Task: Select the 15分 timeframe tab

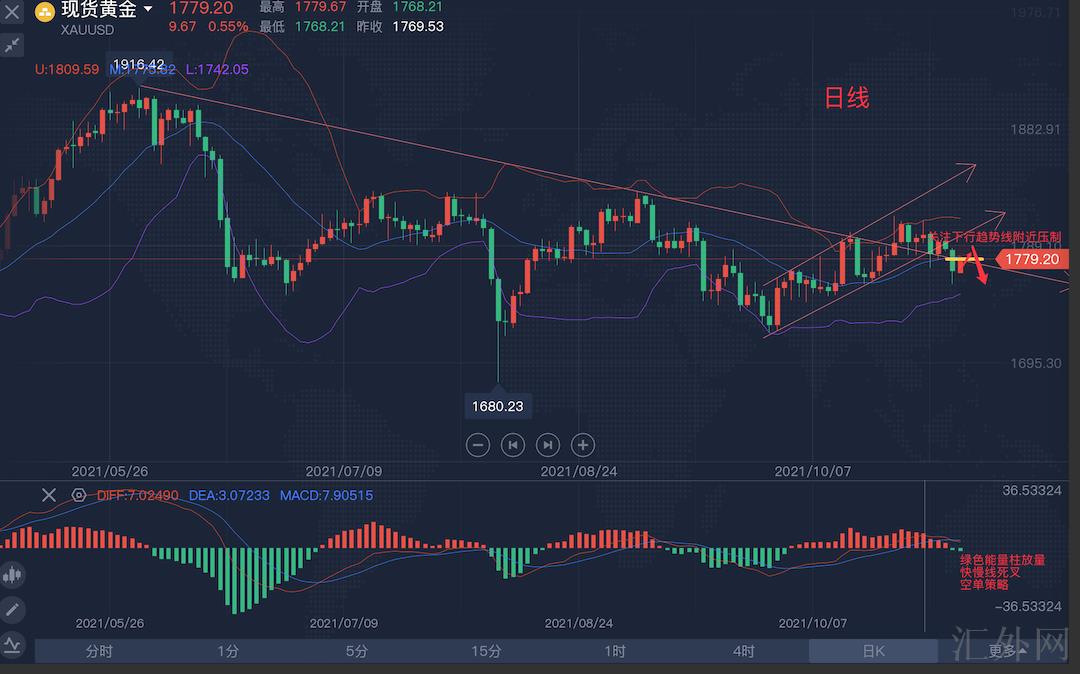Action: coord(486,651)
